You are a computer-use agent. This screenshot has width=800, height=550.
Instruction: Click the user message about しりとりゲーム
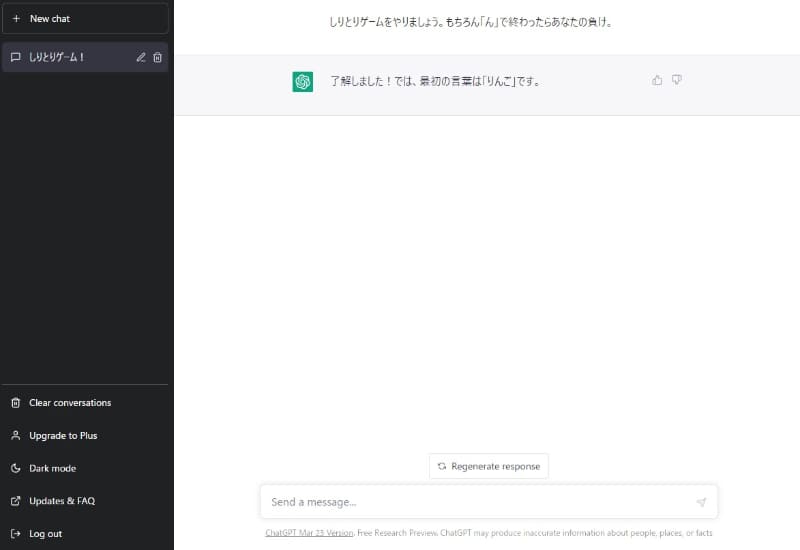(x=470, y=22)
